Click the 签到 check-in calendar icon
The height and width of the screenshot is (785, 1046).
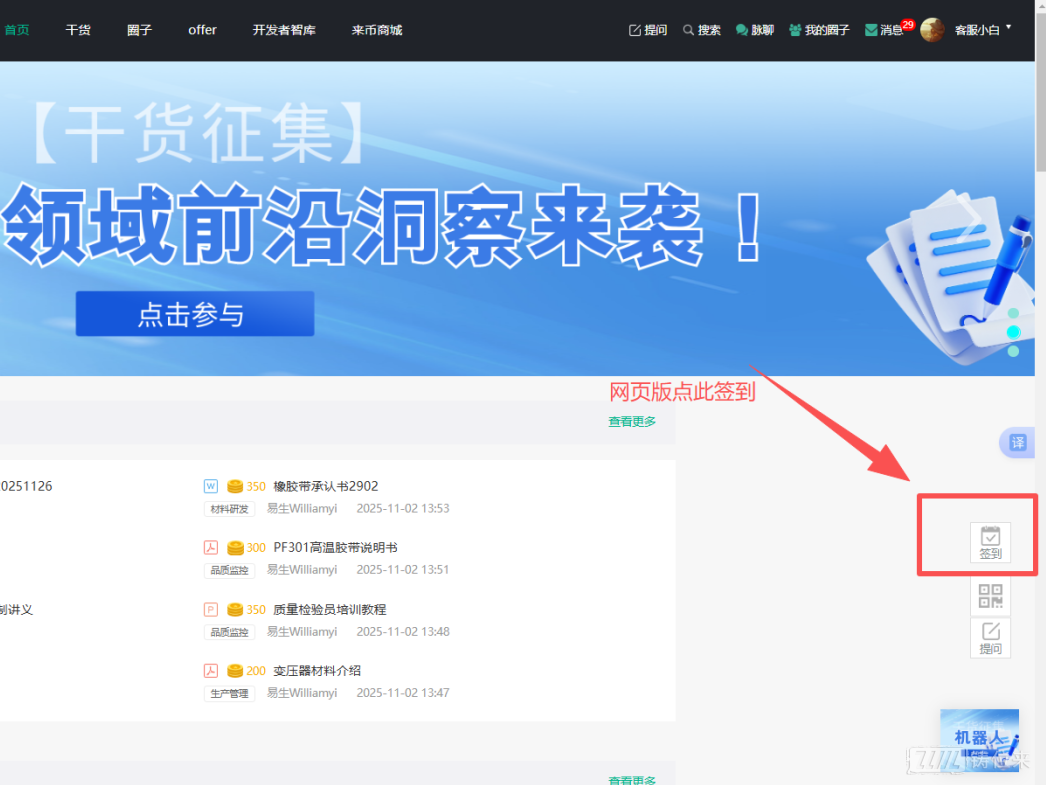(990, 541)
